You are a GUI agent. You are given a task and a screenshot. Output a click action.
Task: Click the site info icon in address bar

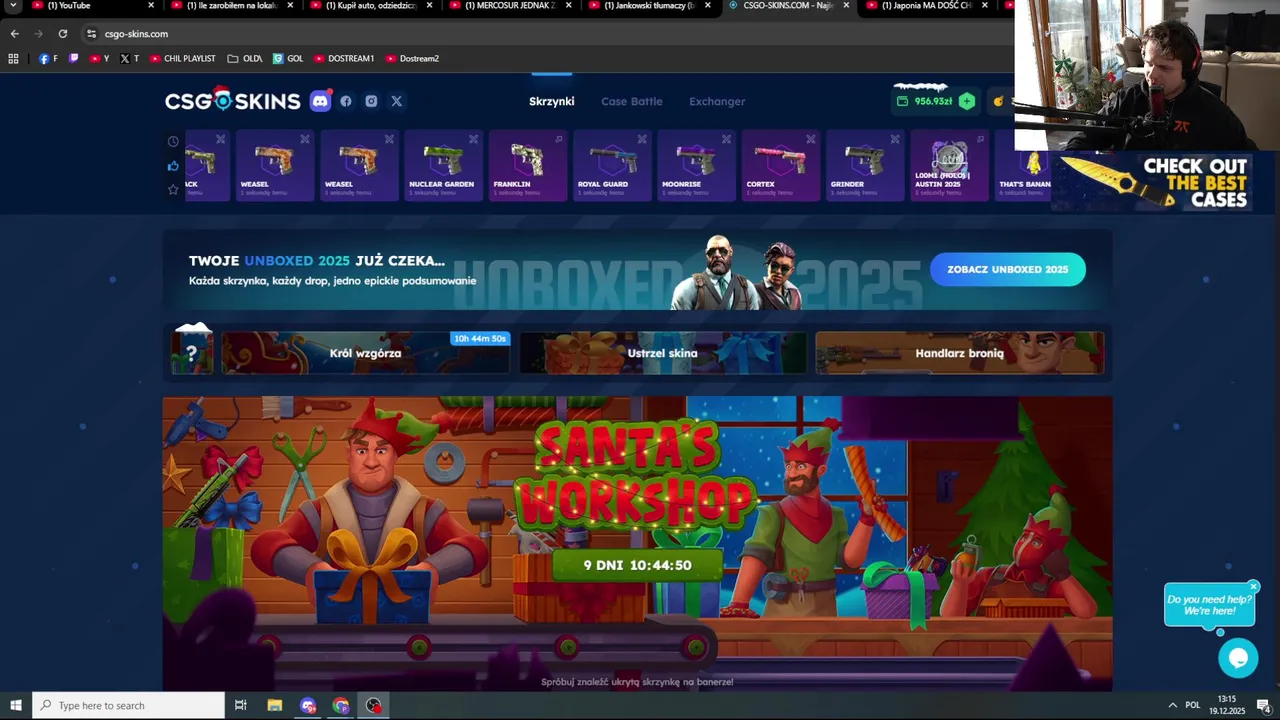point(91,33)
